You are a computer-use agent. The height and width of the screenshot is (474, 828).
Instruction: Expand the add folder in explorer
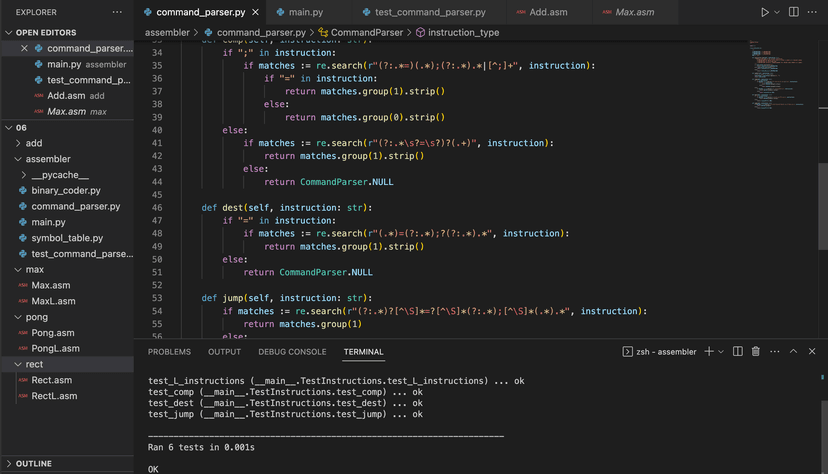[33, 143]
